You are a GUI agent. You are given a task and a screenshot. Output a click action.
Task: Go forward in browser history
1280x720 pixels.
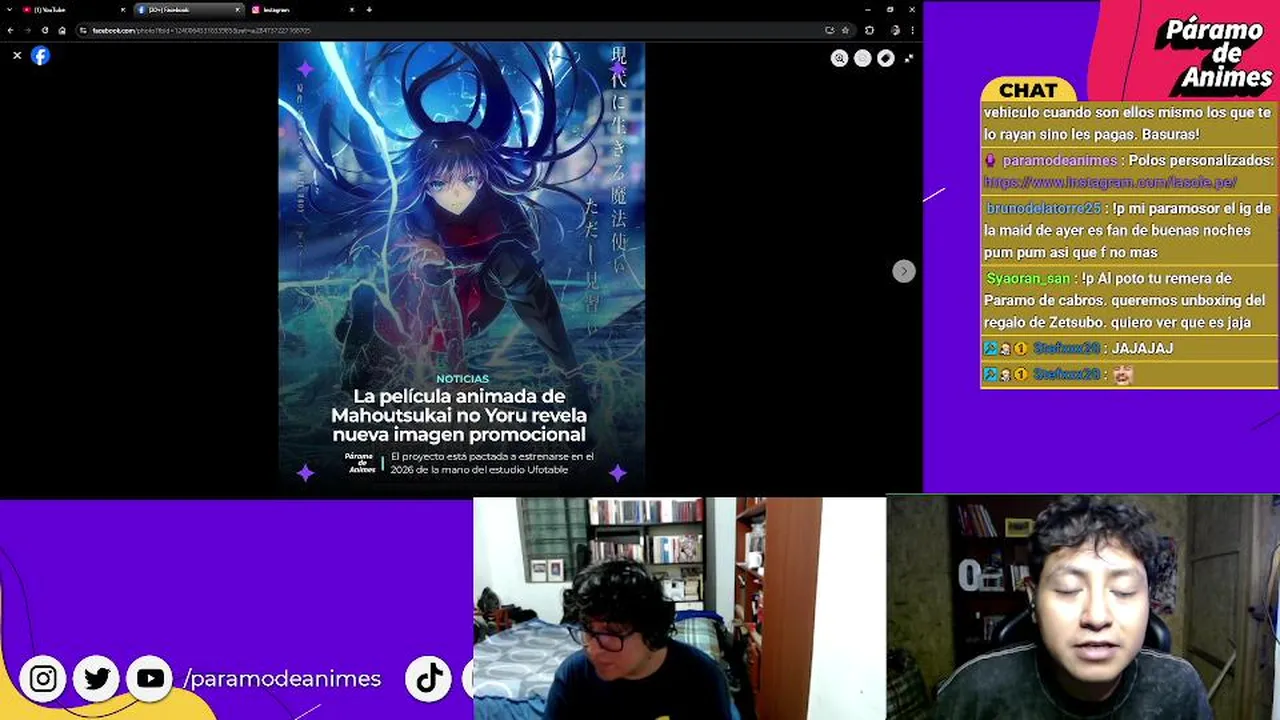point(27,30)
